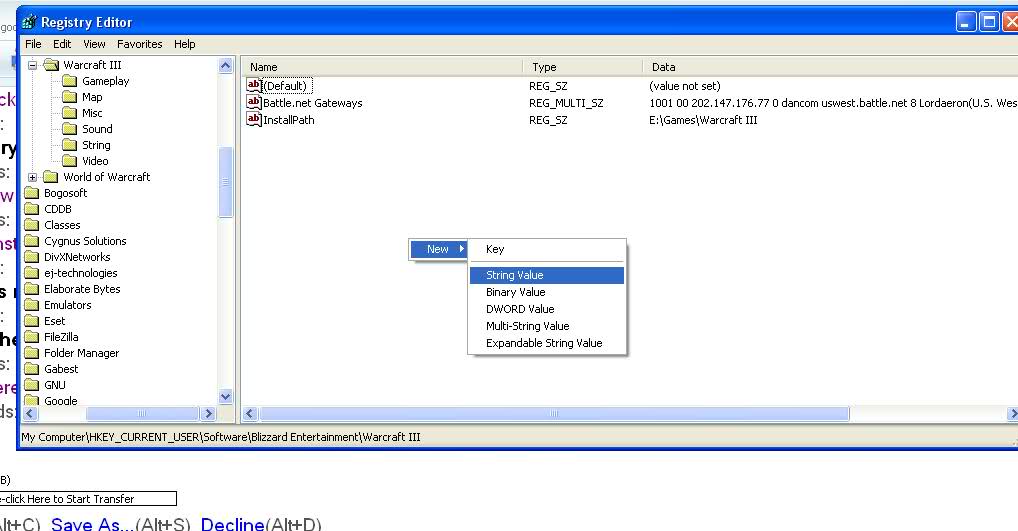Viewport: 1018px width, 531px height.
Task: Click the Folder Manager folder icon
Action: point(31,353)
